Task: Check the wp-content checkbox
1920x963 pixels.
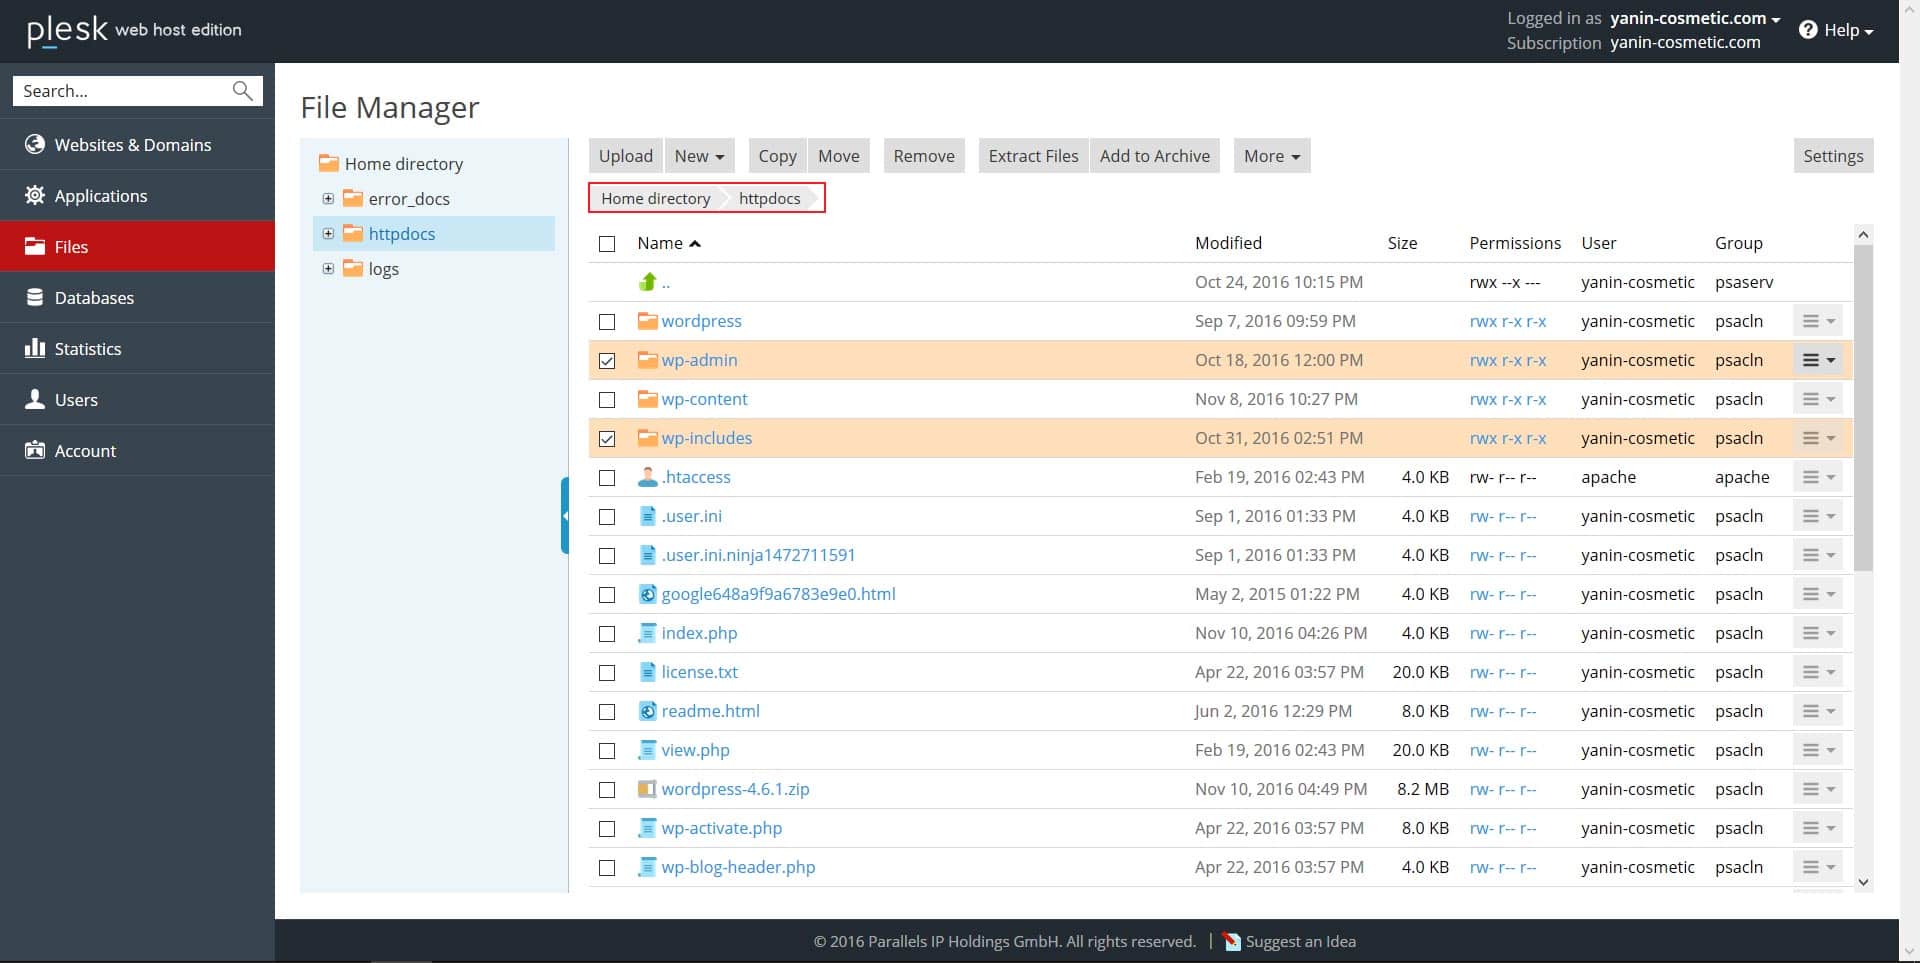Action: (607, 400)
